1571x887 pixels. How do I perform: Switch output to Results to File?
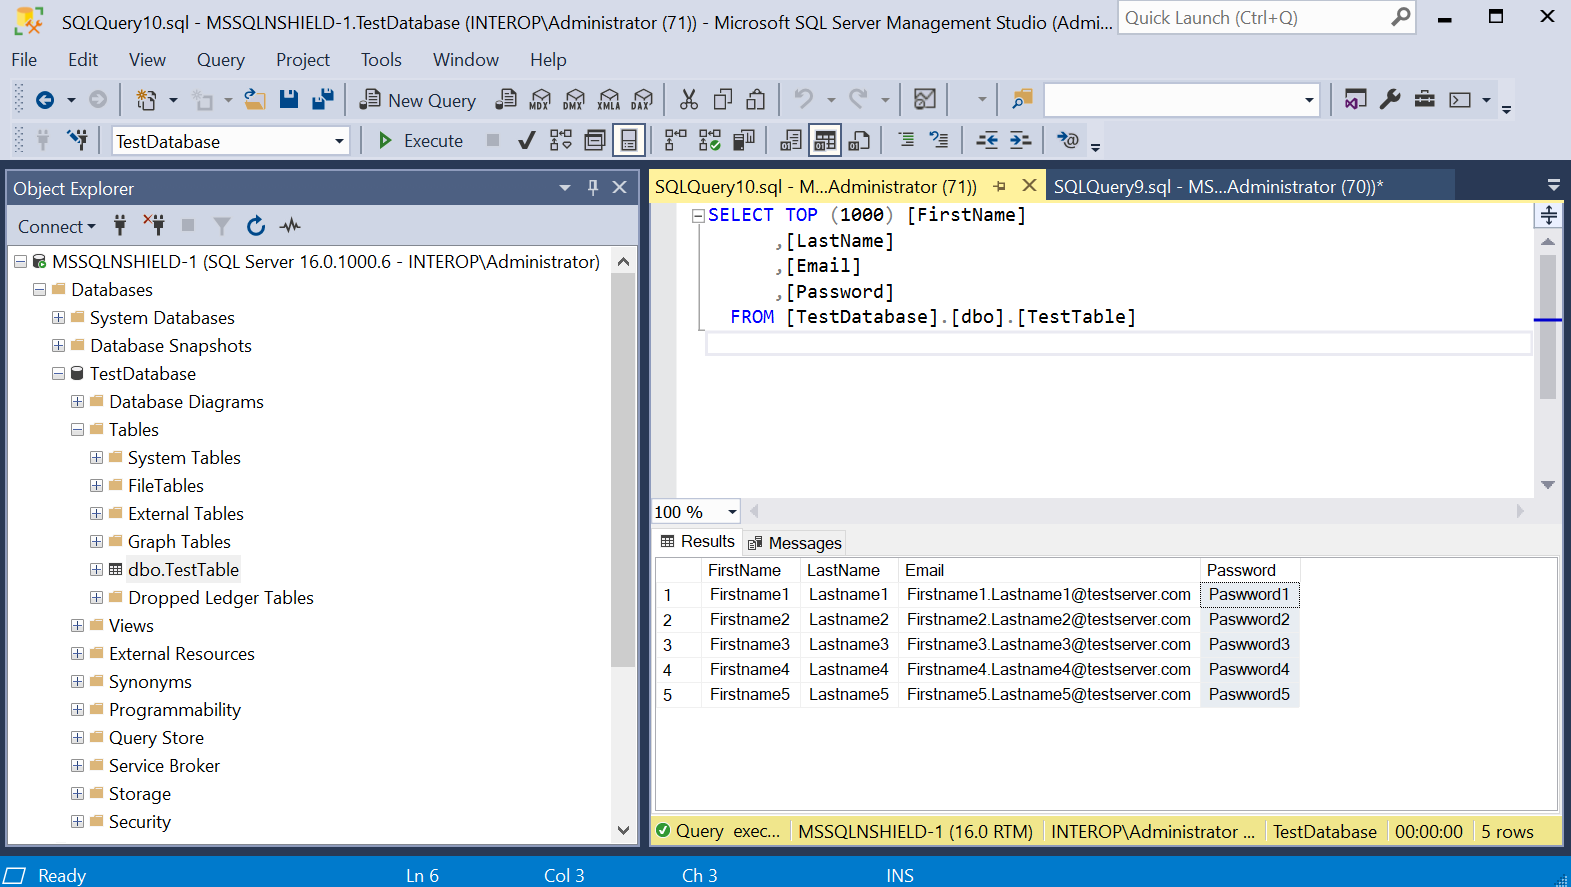pyautogui.click(x=859, y=141)
